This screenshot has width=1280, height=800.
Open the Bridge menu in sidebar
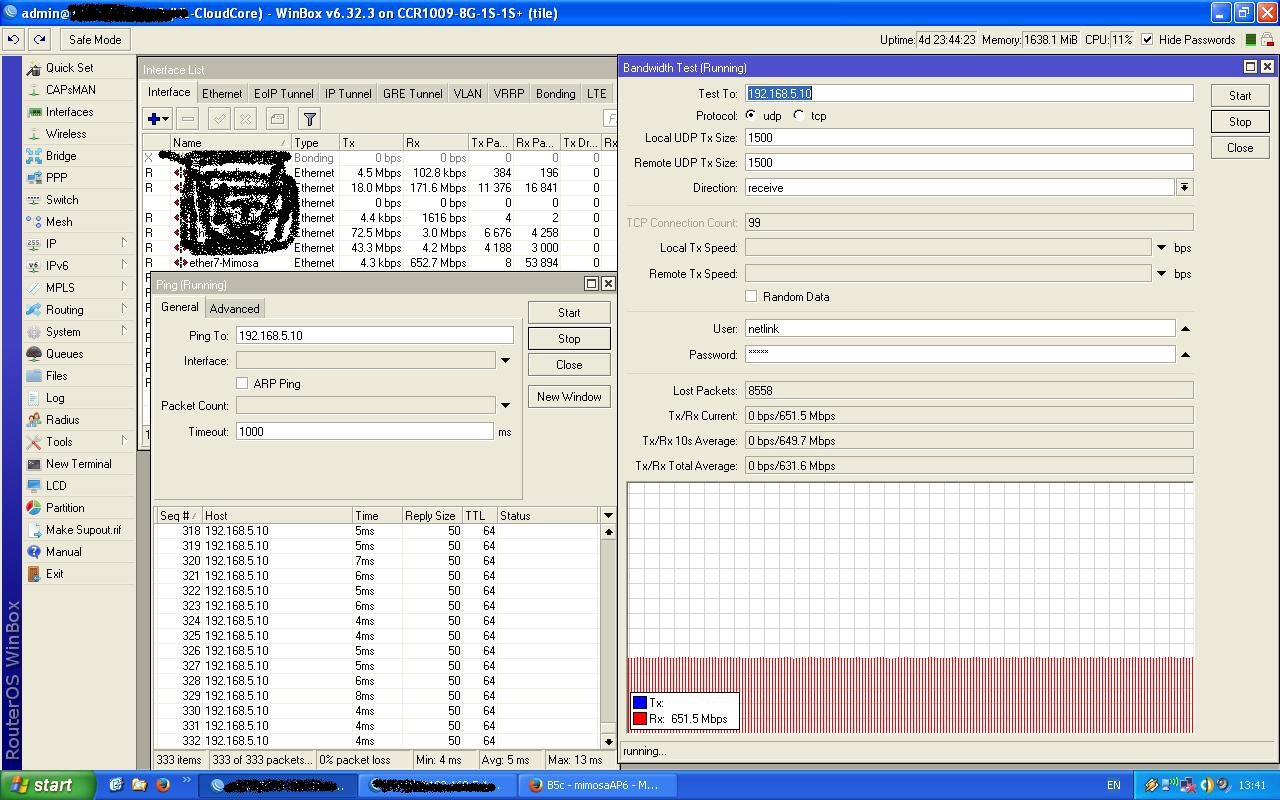click(x=60, y=156)
